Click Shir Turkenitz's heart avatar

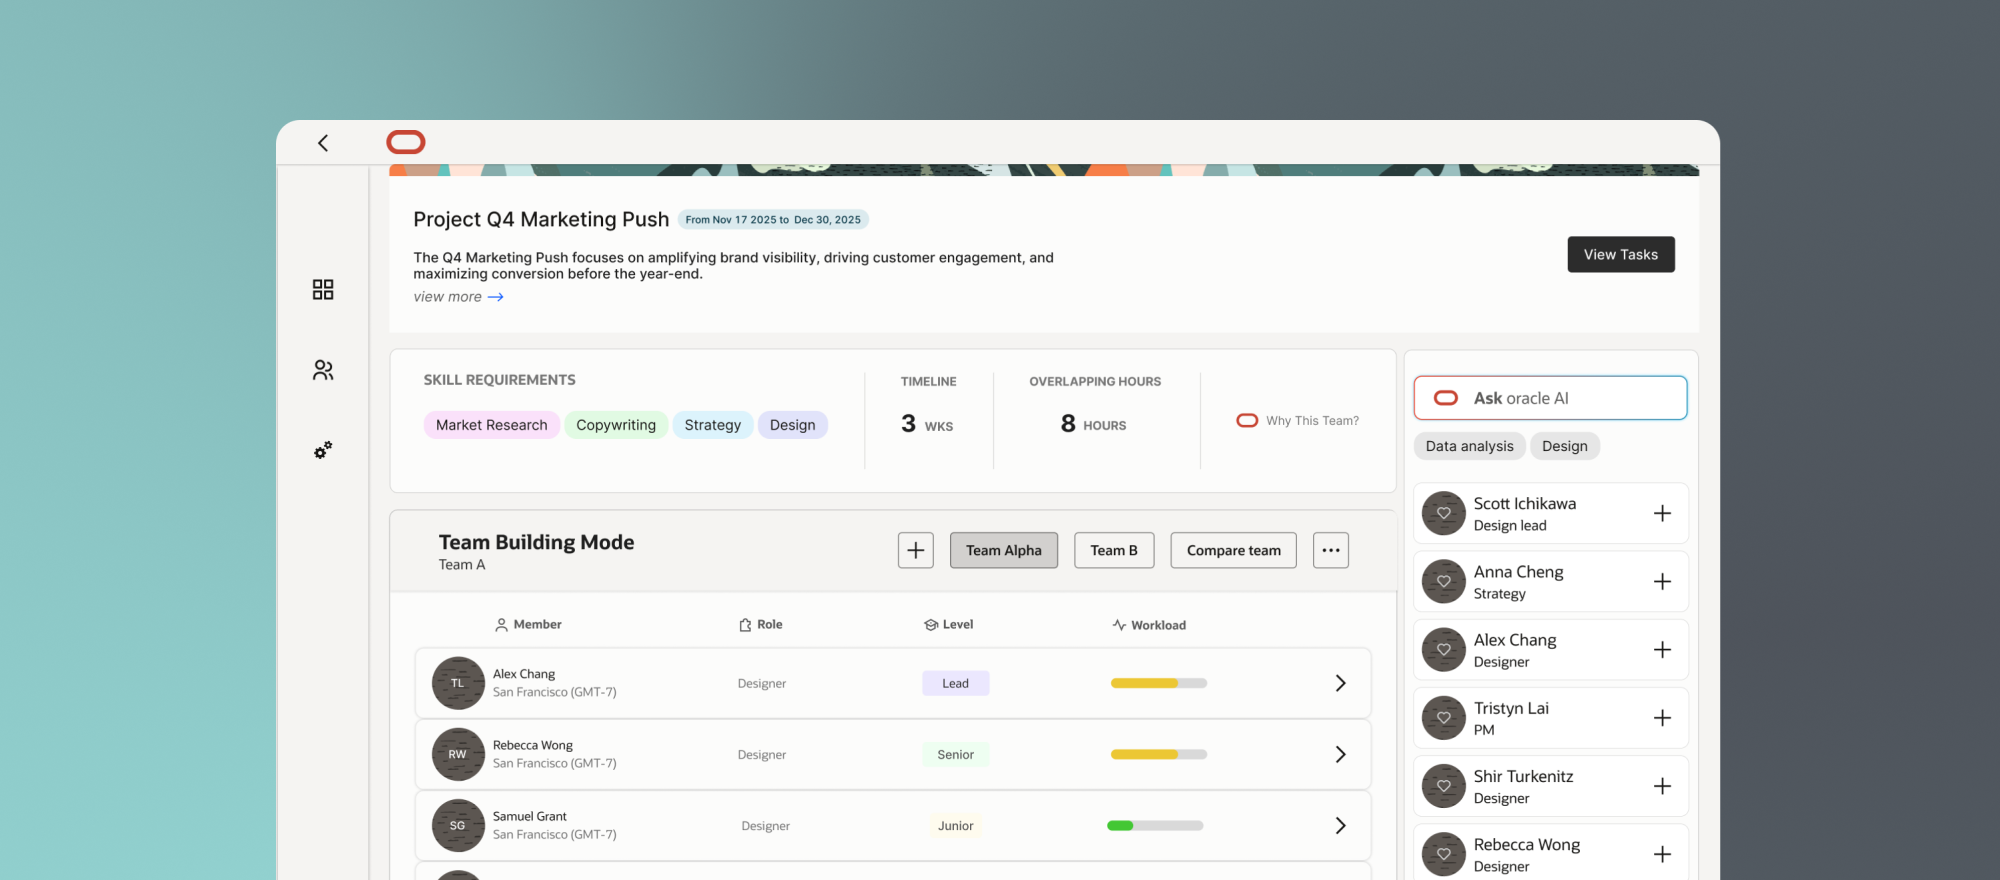1444,786
